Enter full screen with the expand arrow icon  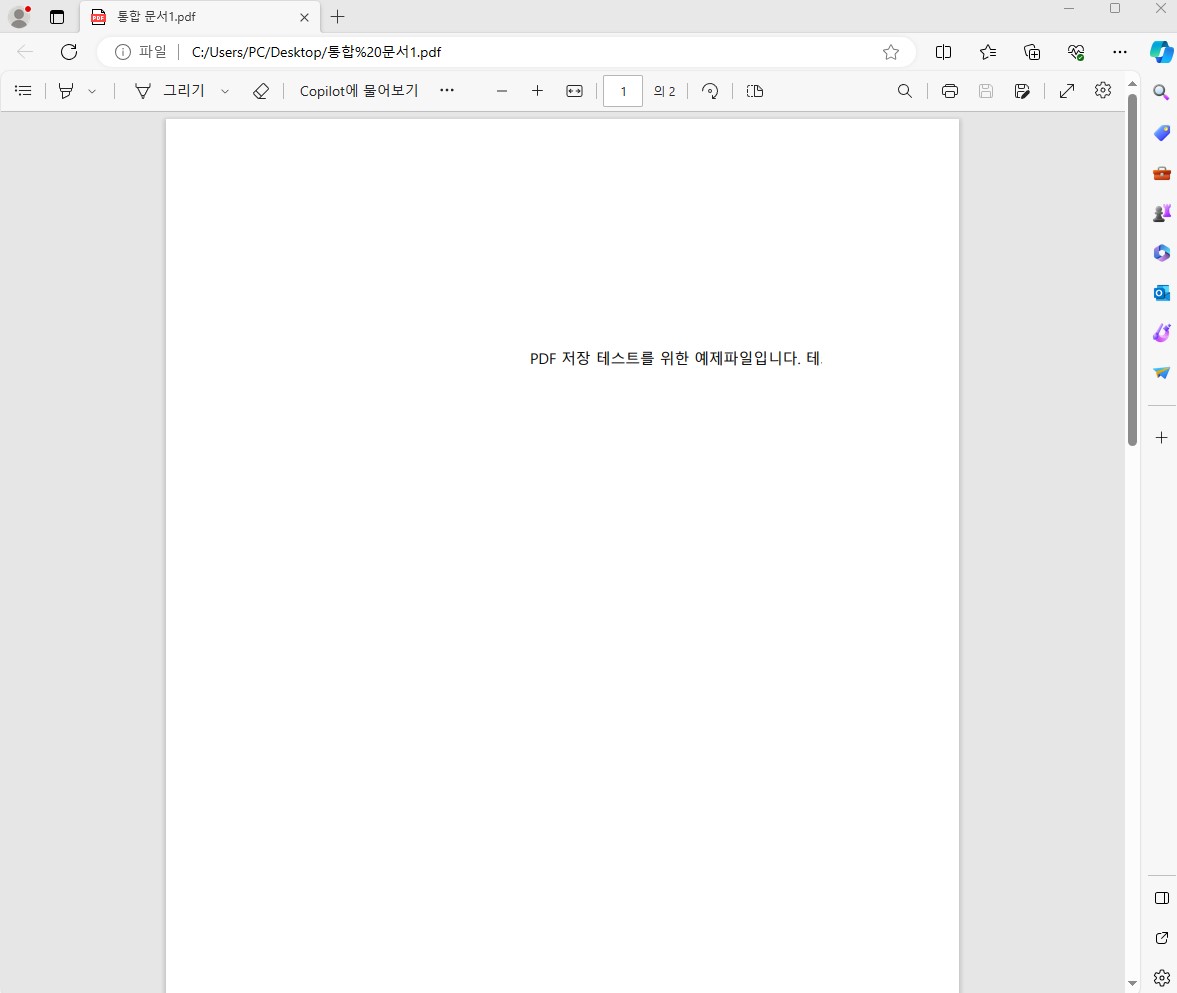tap(1067, 91)
